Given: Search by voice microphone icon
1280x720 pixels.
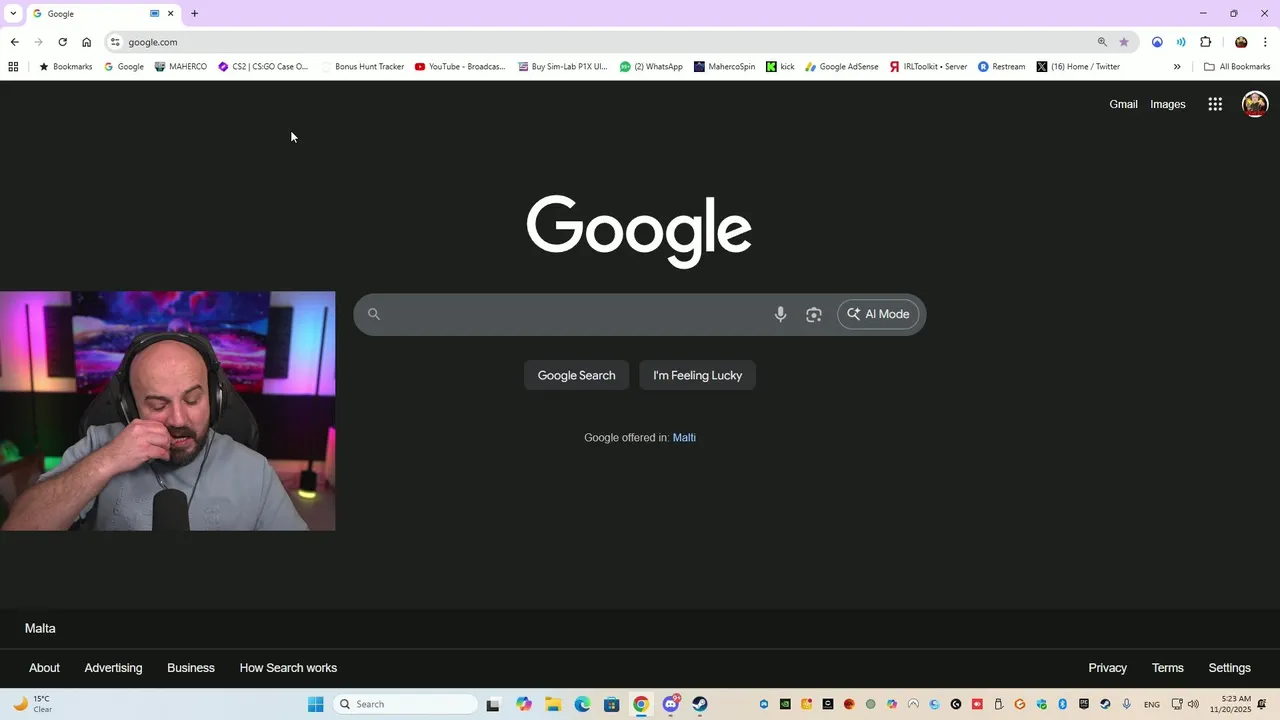Looking at the screenshot, I should (x=780, y=314).
